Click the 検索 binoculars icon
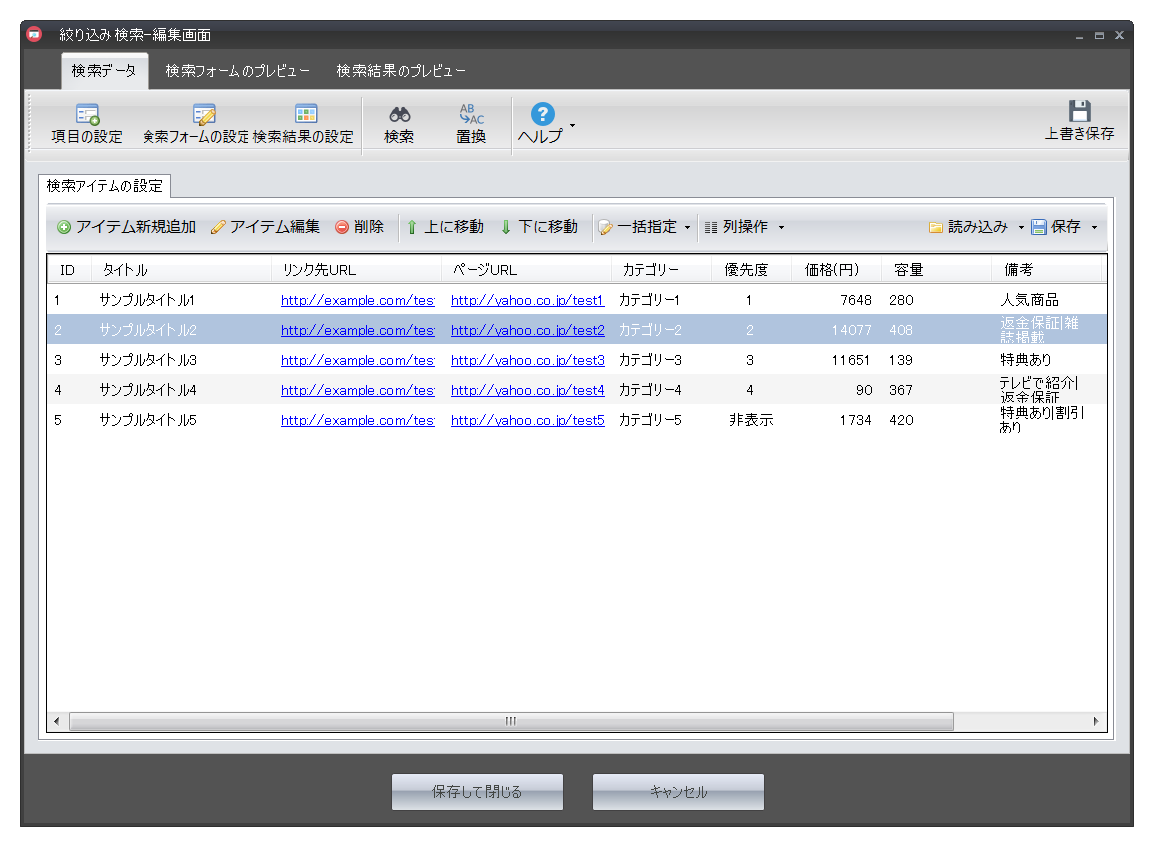Screen dimensions: 1154x847 [x=400, y=115]
